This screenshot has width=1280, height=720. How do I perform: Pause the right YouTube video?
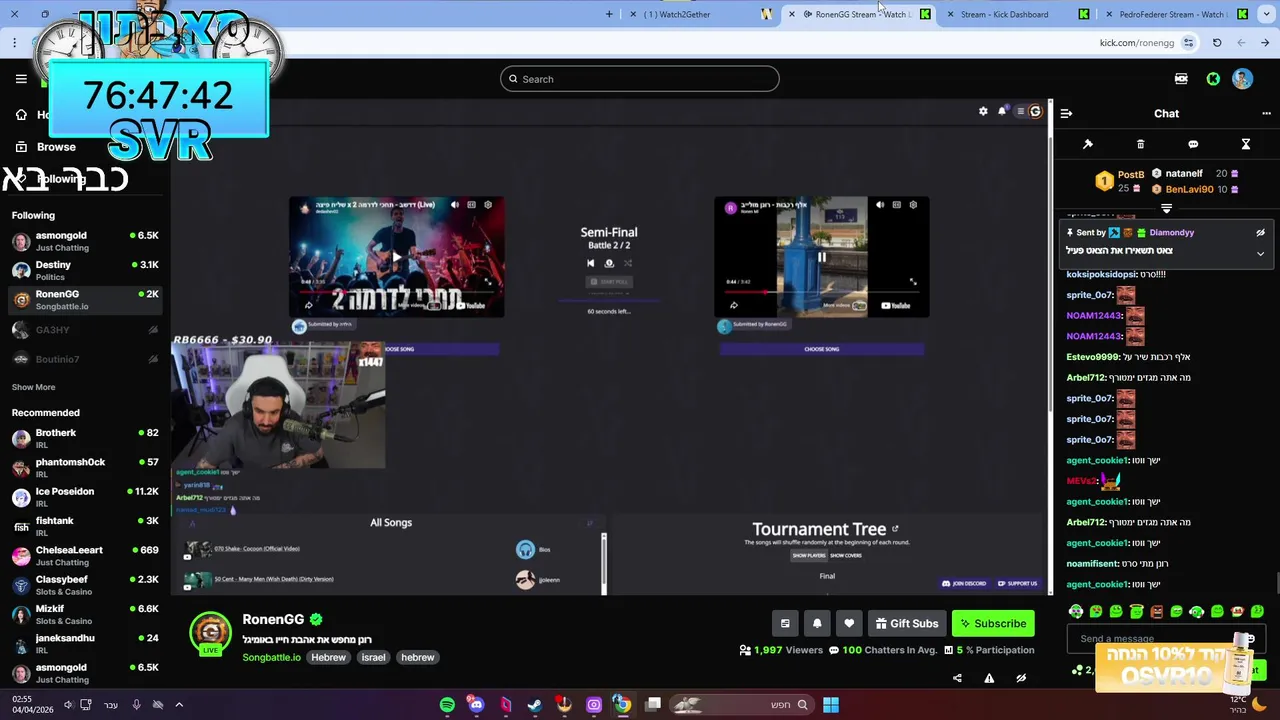821,257
